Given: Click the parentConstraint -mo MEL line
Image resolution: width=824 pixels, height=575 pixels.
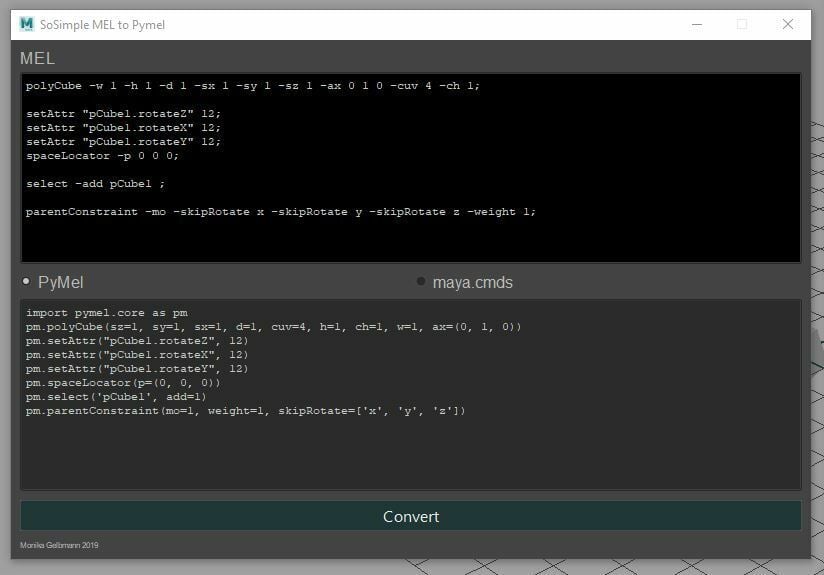Looking at the screenshot, I should pos(281,212).
